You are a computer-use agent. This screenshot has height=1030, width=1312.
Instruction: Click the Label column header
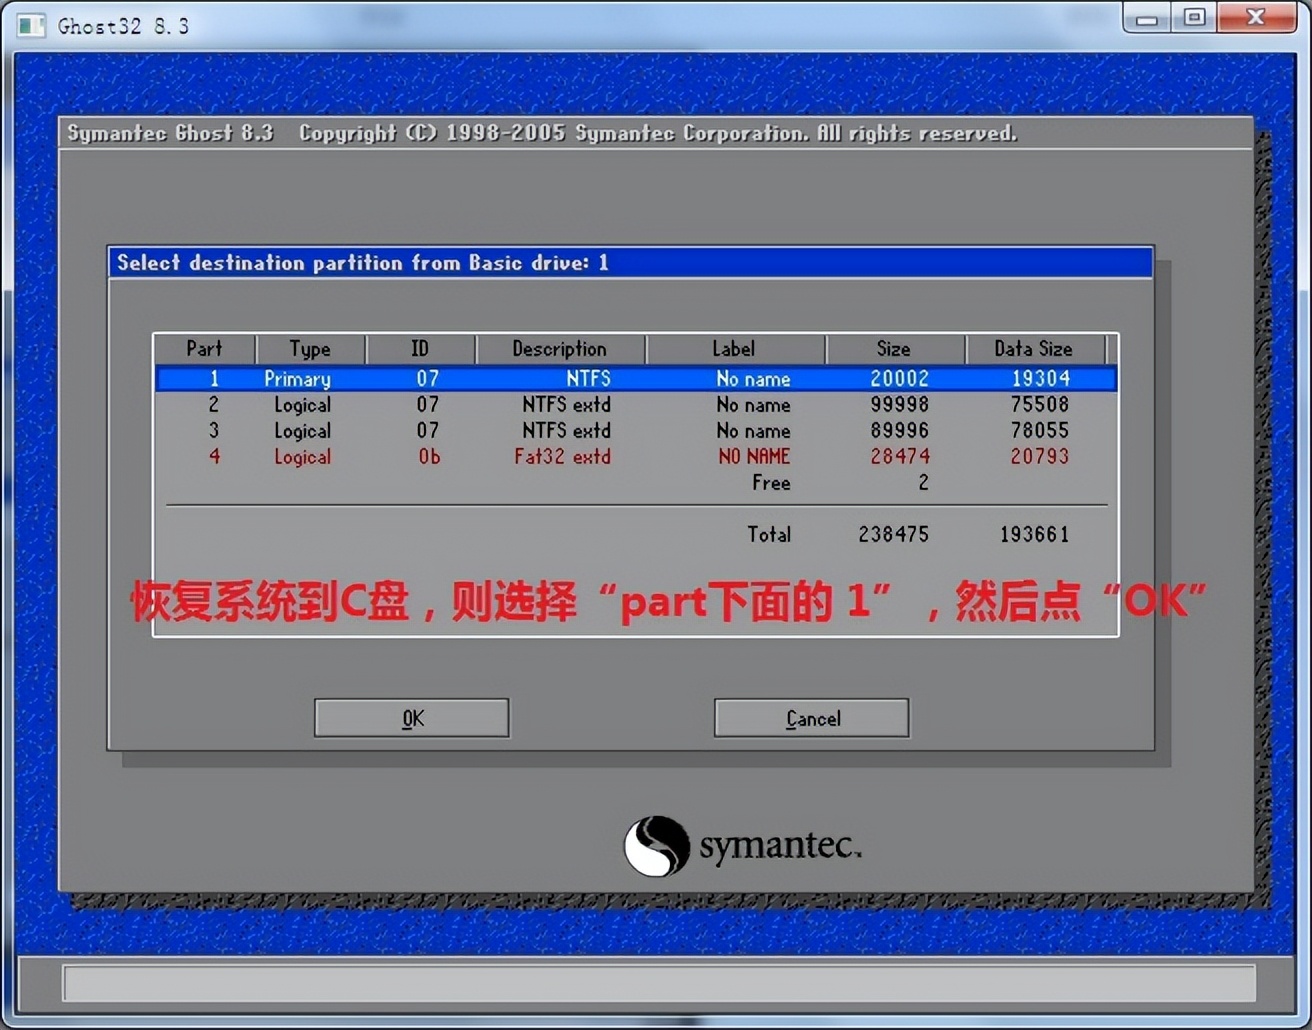pos(733,349)
